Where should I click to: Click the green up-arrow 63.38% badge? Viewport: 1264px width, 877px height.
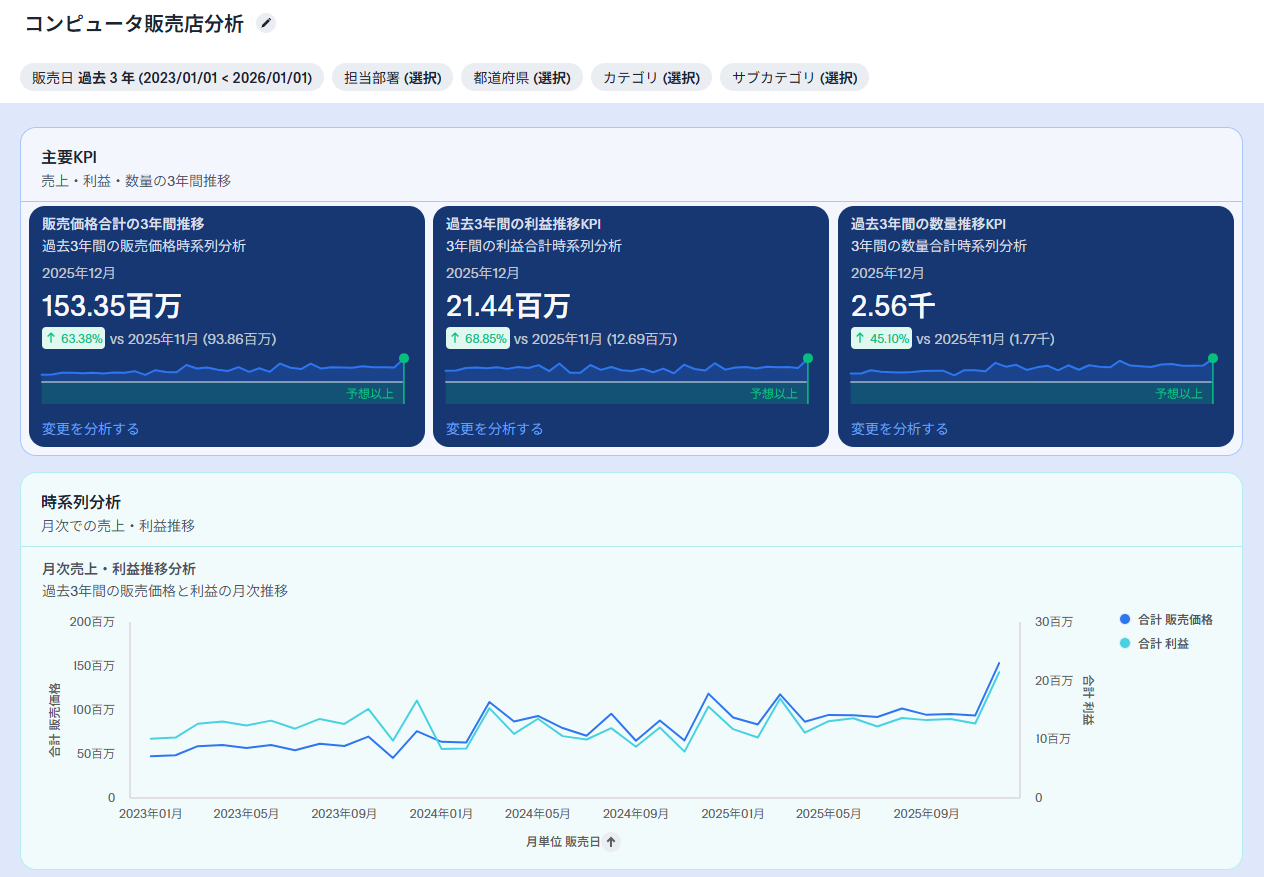click(73, 339)
